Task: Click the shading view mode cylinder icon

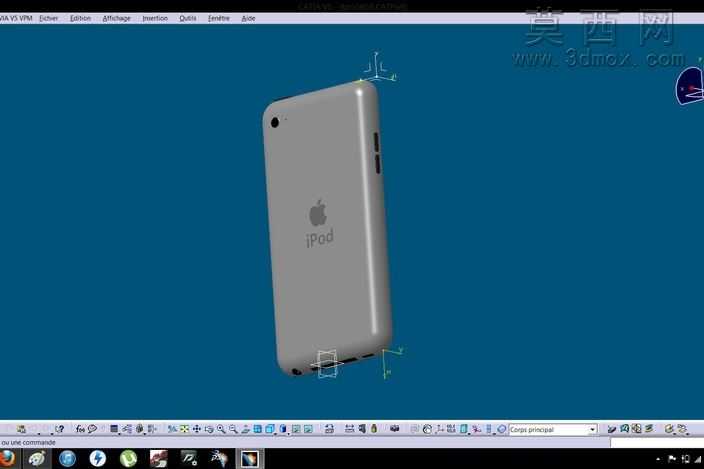Action: [x=283, y=429]
